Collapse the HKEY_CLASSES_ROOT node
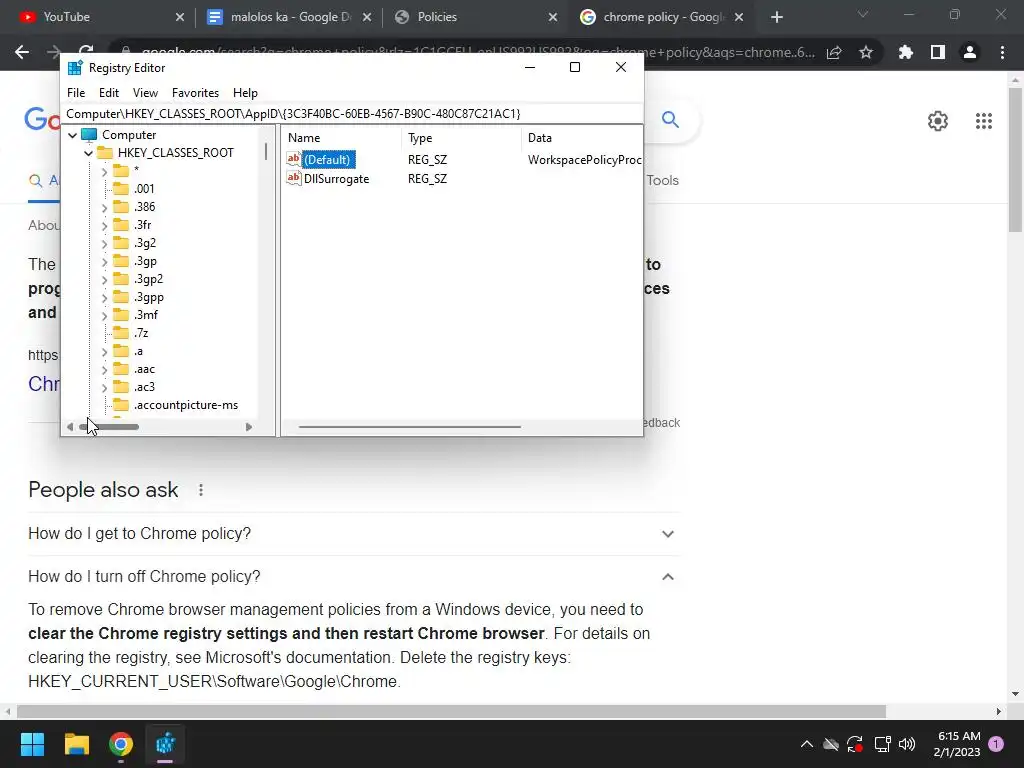Image resolution: width=1024 pixels, height=768 pixels. (x=88, y=153)
